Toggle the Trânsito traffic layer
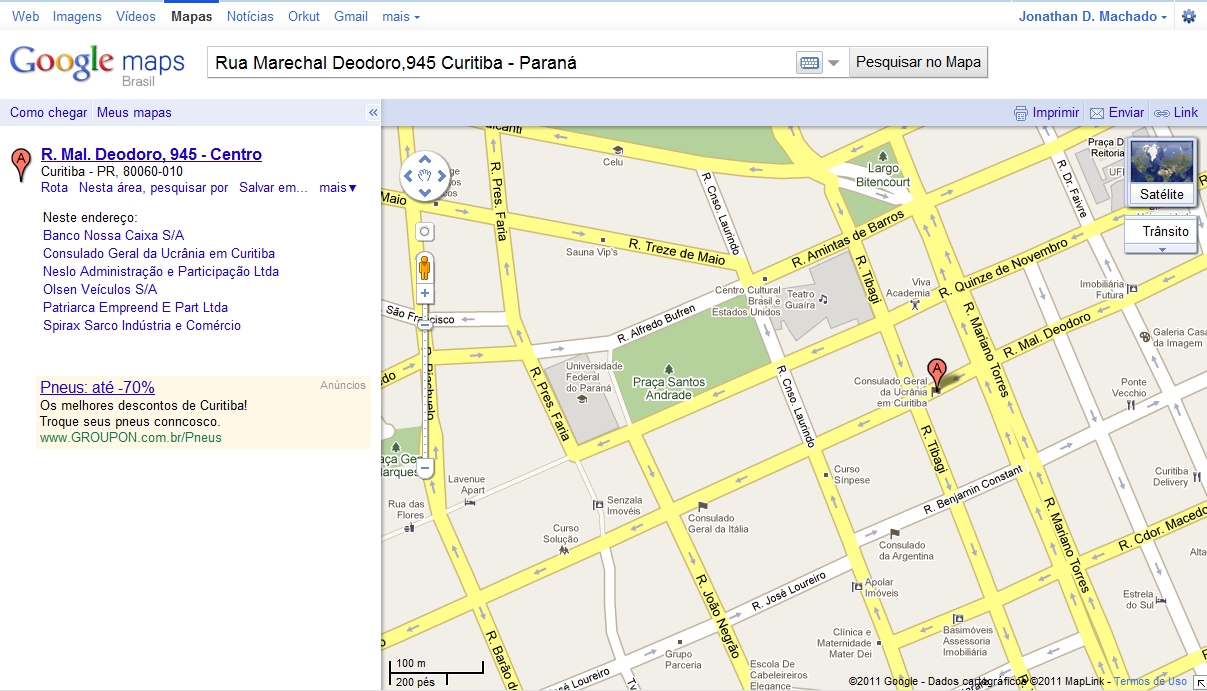 pyautogui.click(x=1161, y=232)
